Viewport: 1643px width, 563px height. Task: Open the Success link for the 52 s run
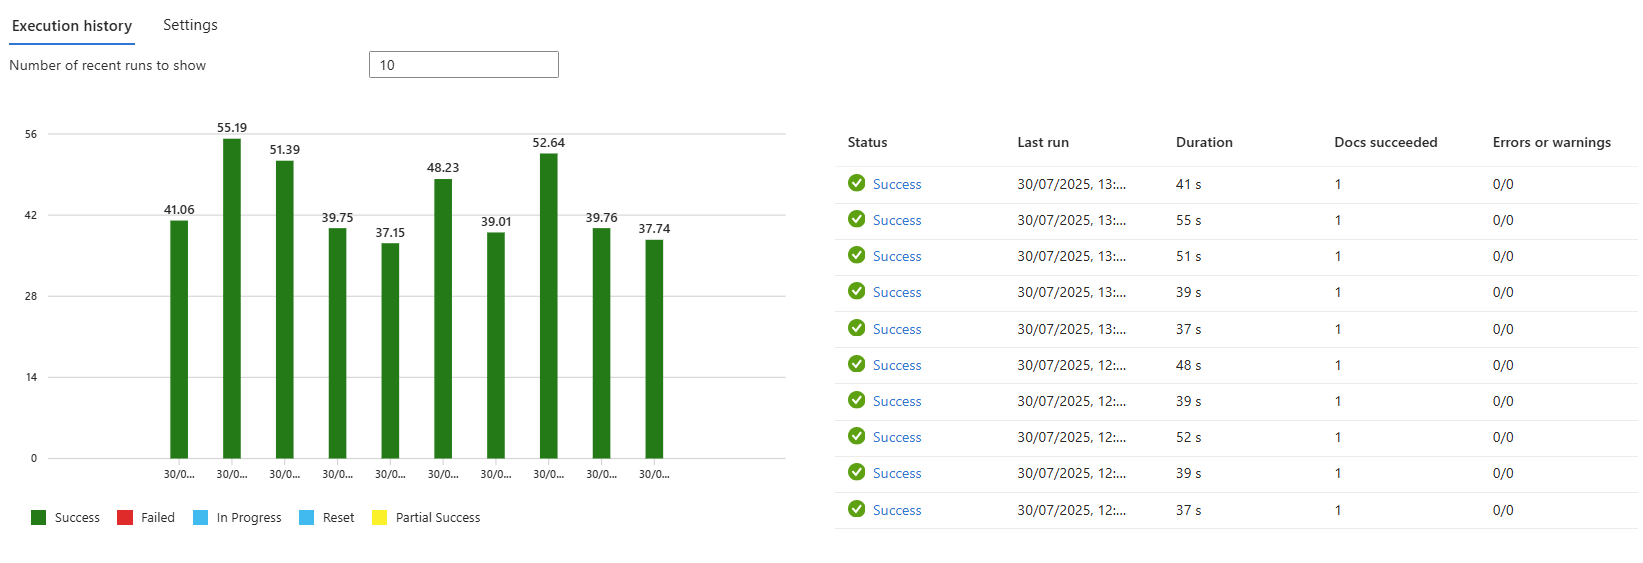(897, 437)
